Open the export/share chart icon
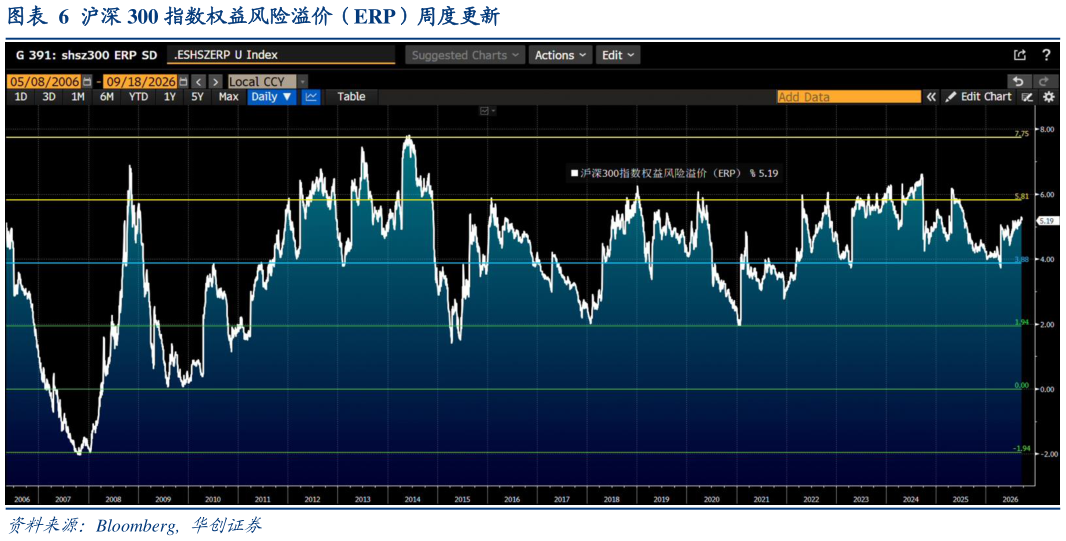The image size is (1066, 541). tap(1019, 55)
